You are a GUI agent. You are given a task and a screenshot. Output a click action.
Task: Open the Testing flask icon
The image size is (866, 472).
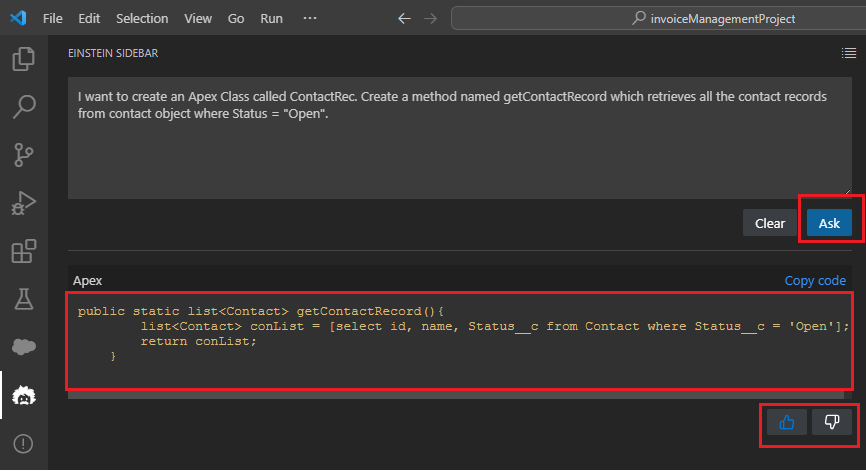[x=23, y=298]
